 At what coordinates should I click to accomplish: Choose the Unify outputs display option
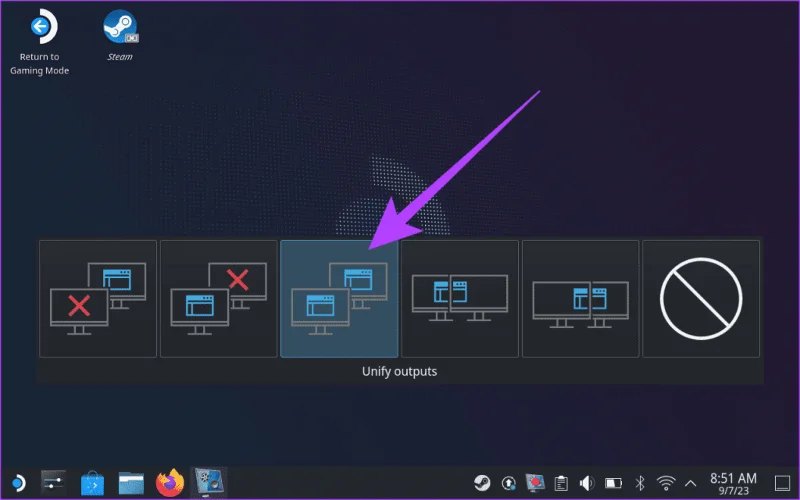point(339,299)
